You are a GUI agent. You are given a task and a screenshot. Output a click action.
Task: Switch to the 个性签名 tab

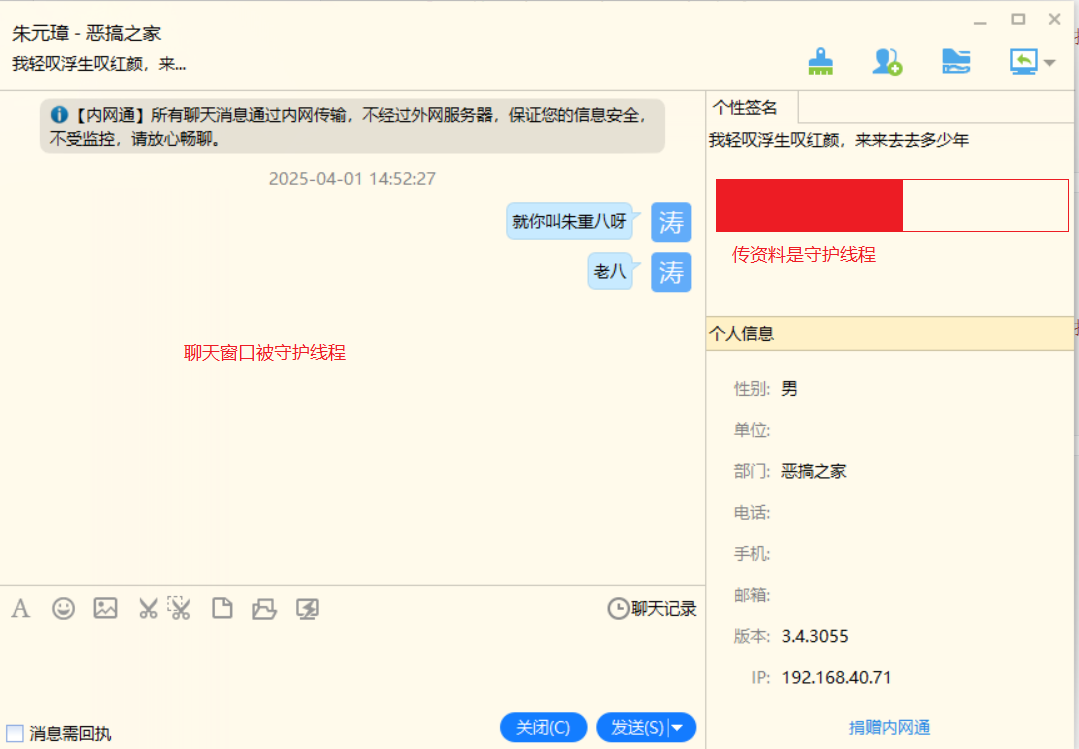743,108
